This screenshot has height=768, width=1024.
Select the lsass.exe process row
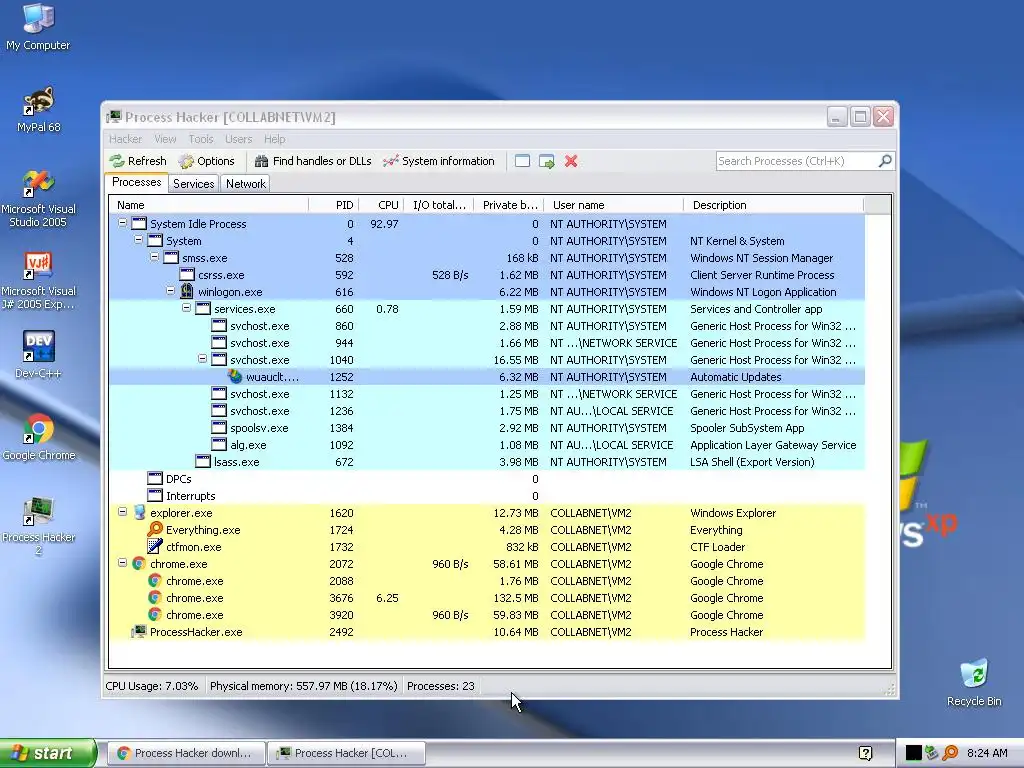[x=487, y=462]
